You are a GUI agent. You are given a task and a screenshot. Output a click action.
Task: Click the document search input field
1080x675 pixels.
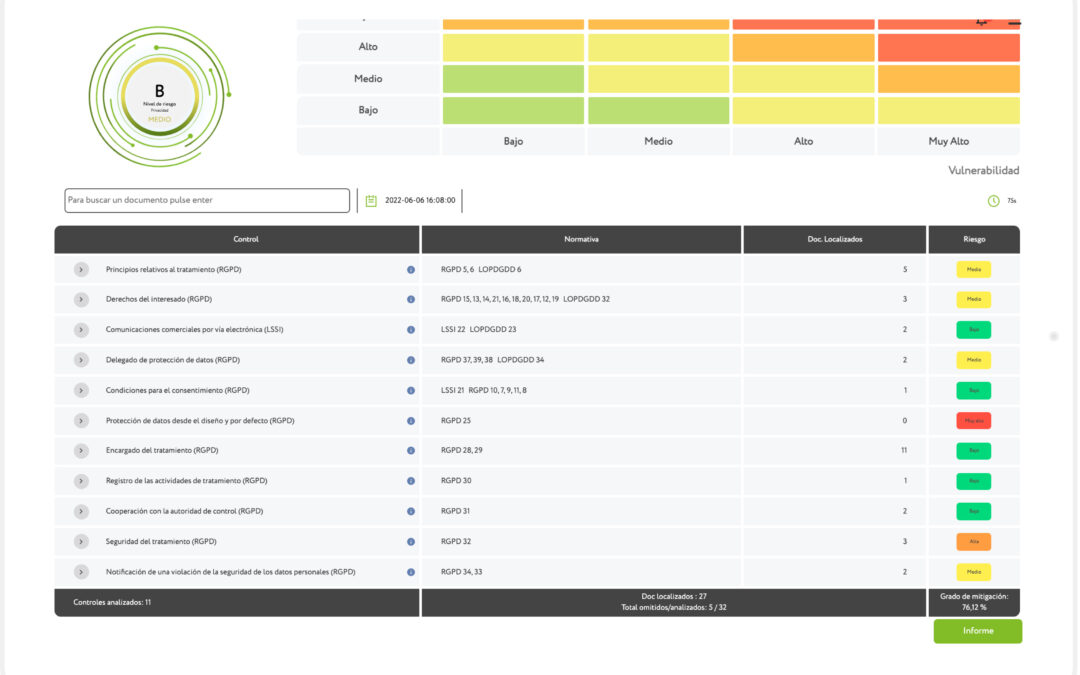click(x=207, y=200)
